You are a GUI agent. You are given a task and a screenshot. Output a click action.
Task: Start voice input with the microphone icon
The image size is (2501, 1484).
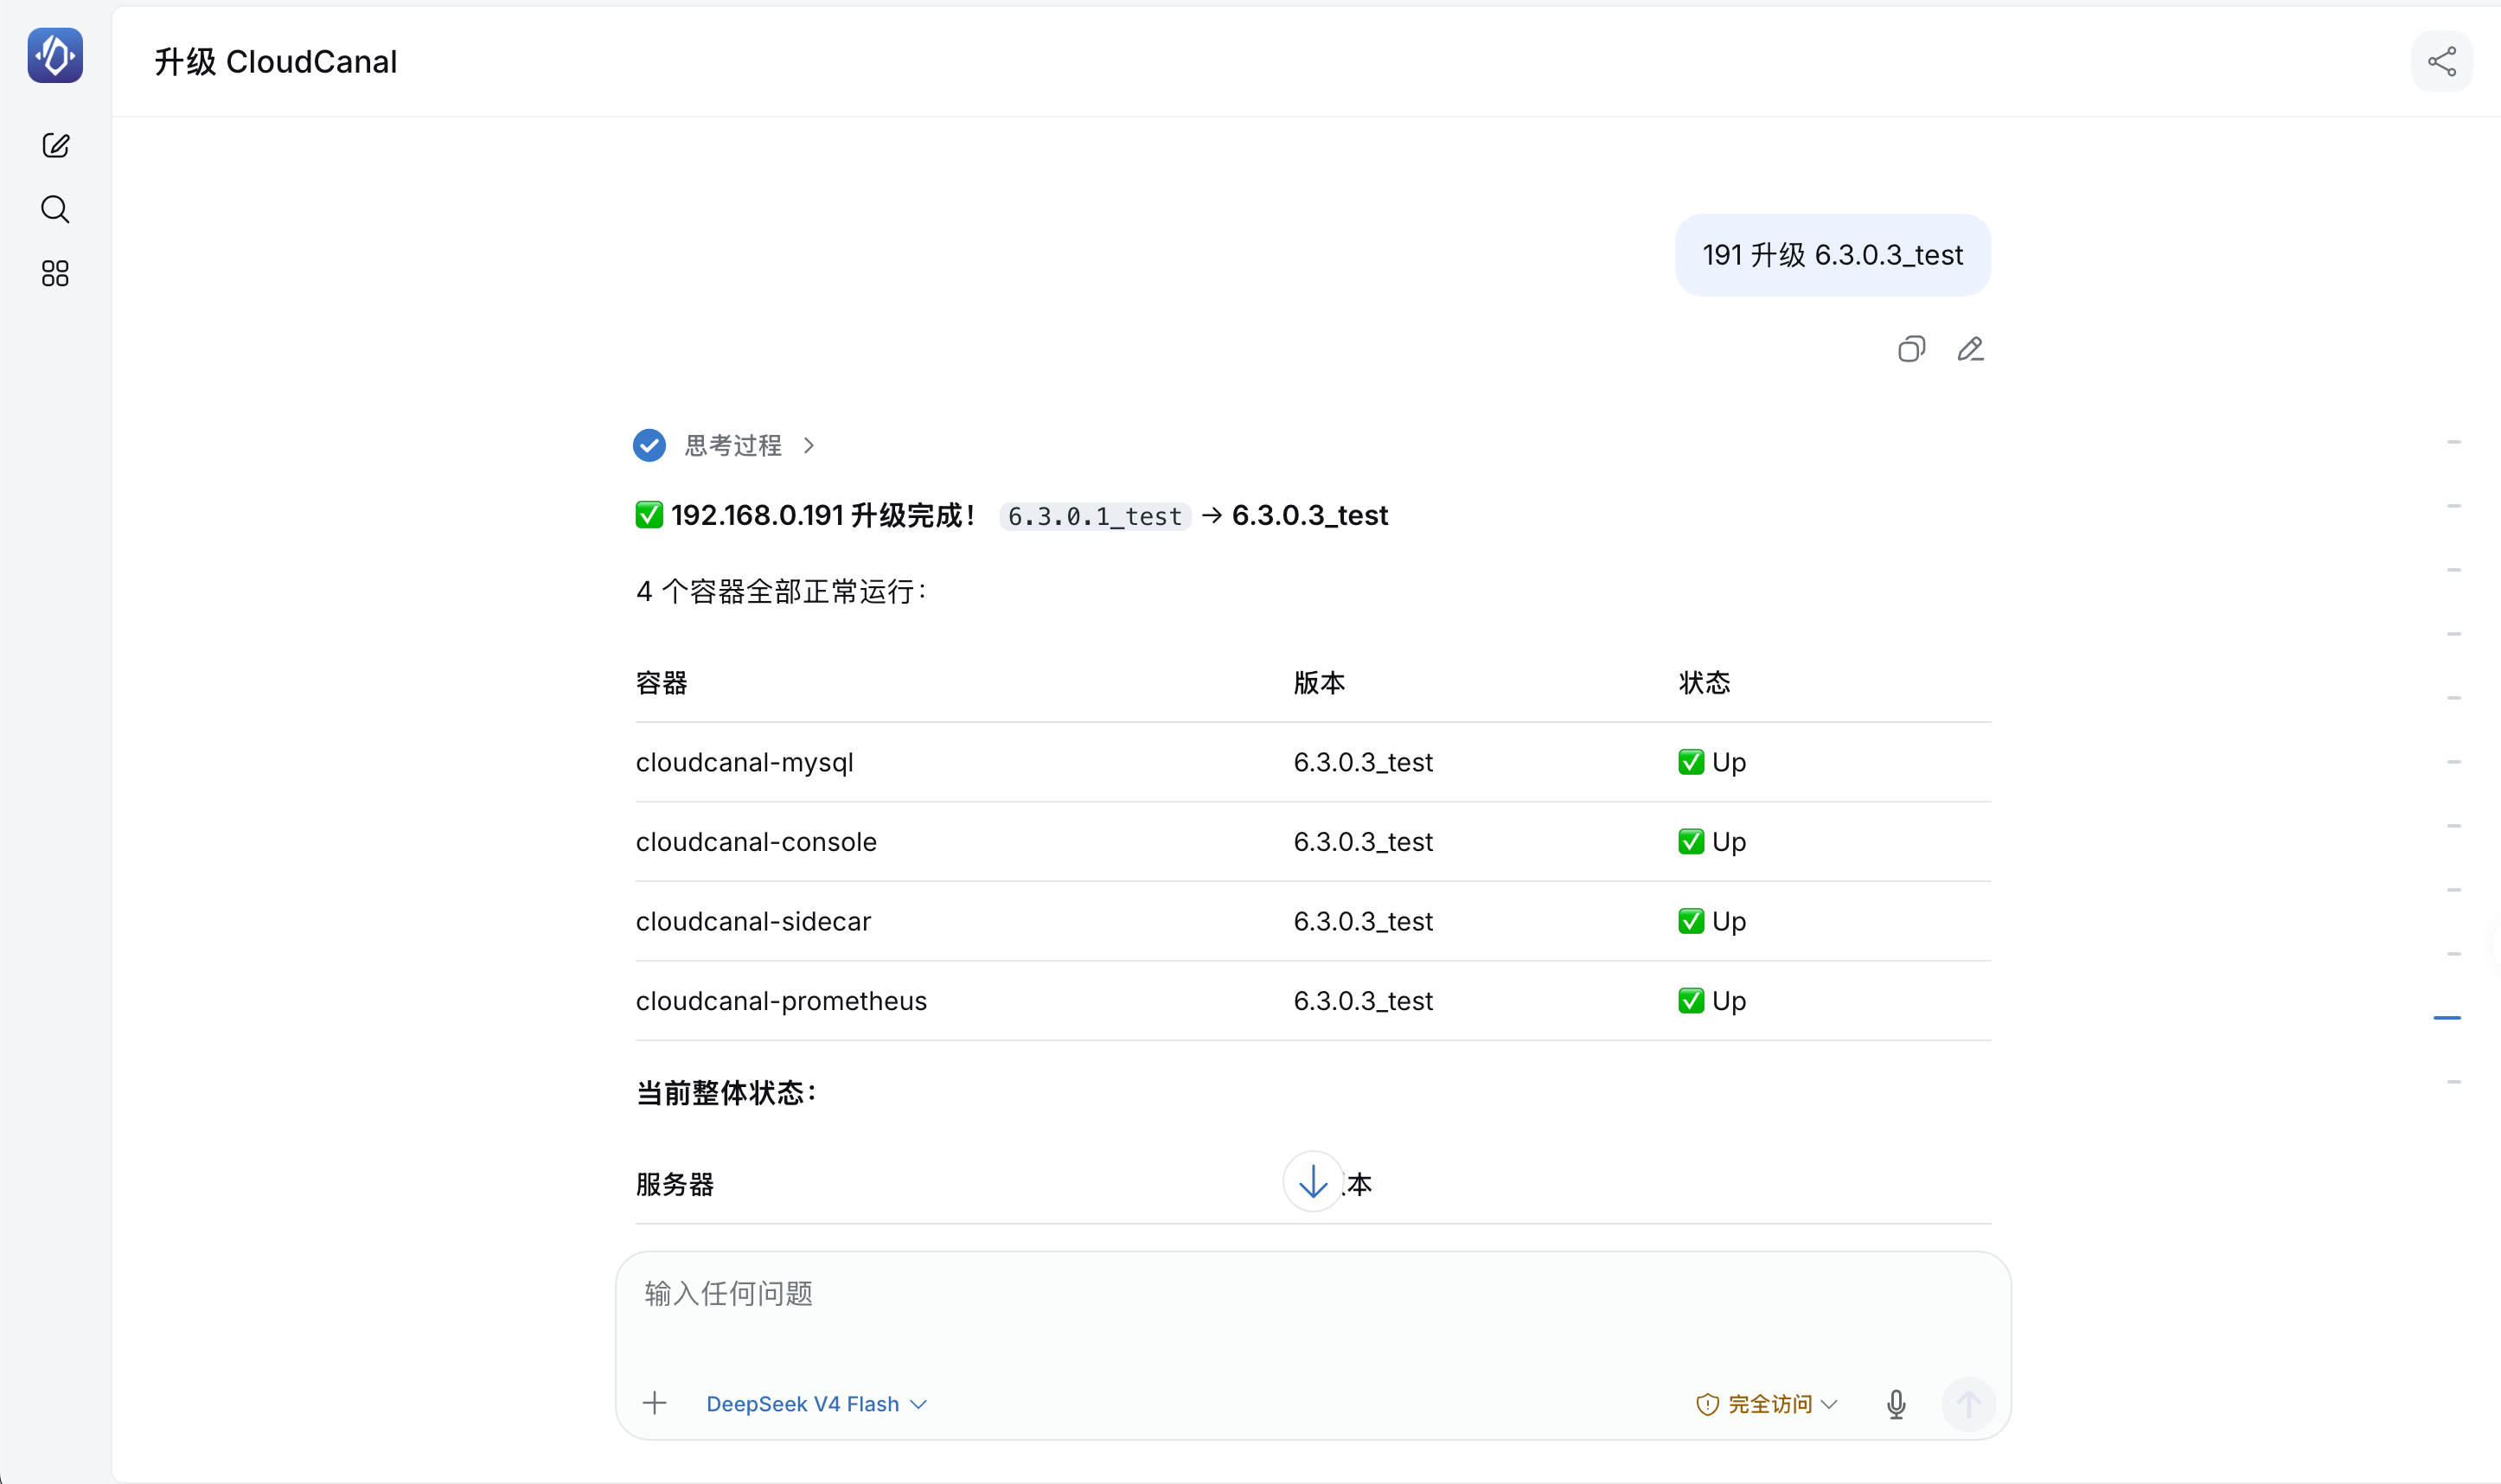[x=1896, y=1404]
